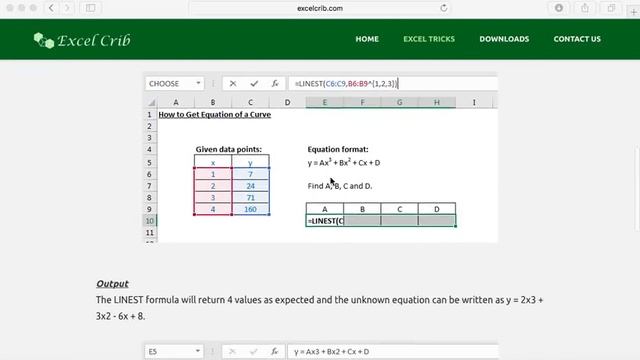The image size is (640, 360).
Task: Click the Safari forward arrow
Action: (67, 8)
